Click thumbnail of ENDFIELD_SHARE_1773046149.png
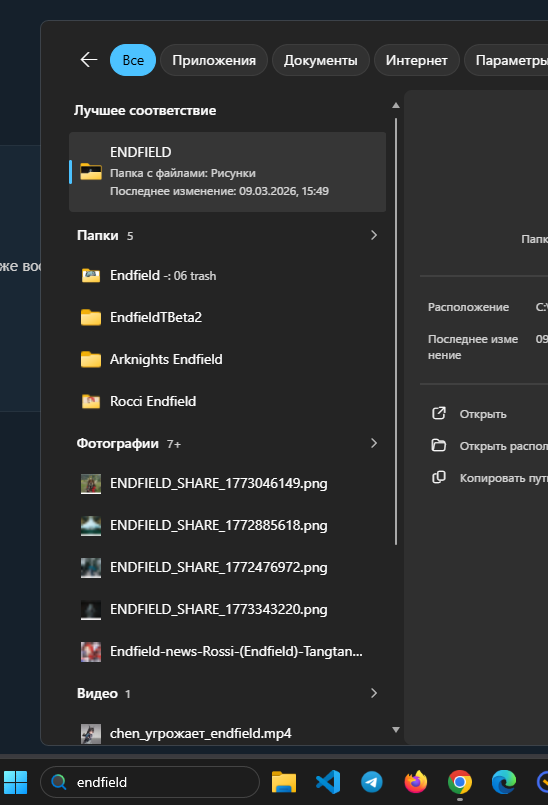This screenshot has height=805, width=548. click(x=91, y=484)
